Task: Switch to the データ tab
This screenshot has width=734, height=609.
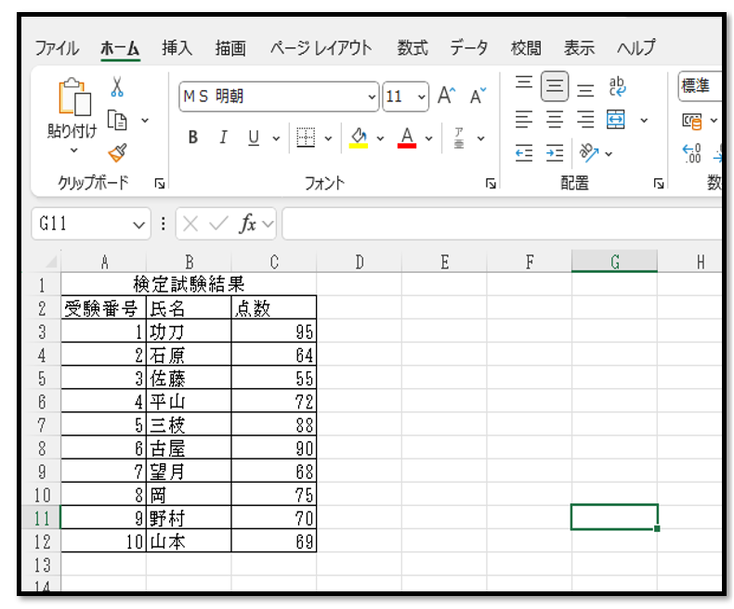Action: tap(469, 48)
